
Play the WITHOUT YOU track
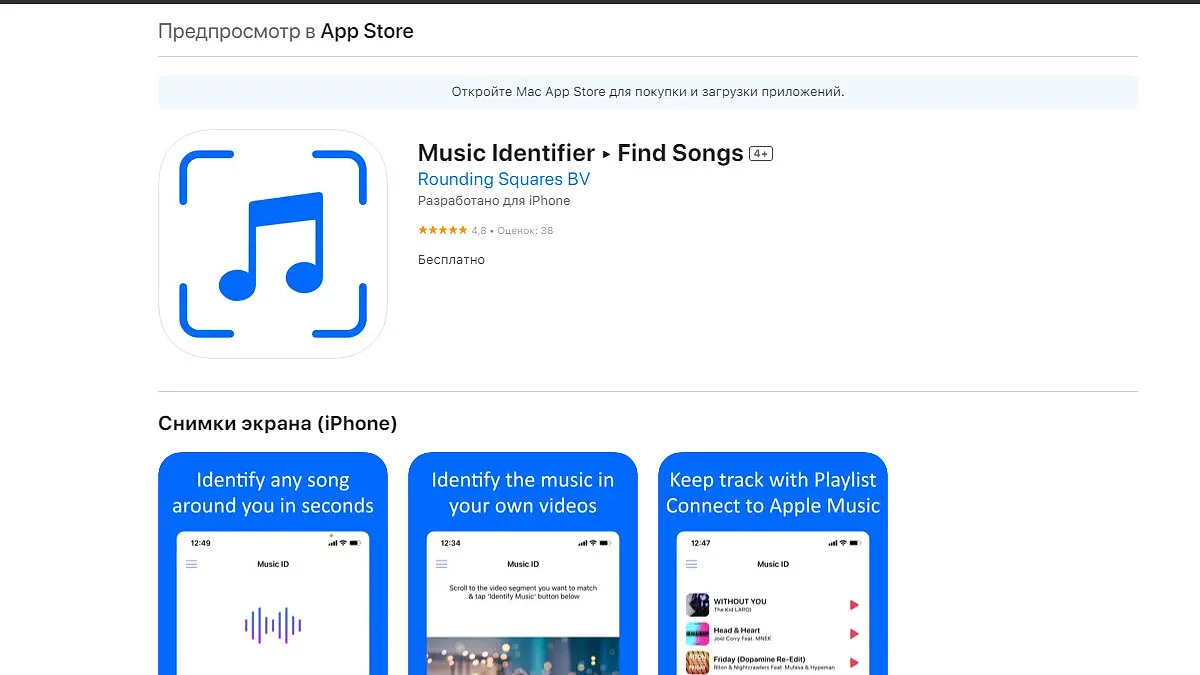click(854, 605)
